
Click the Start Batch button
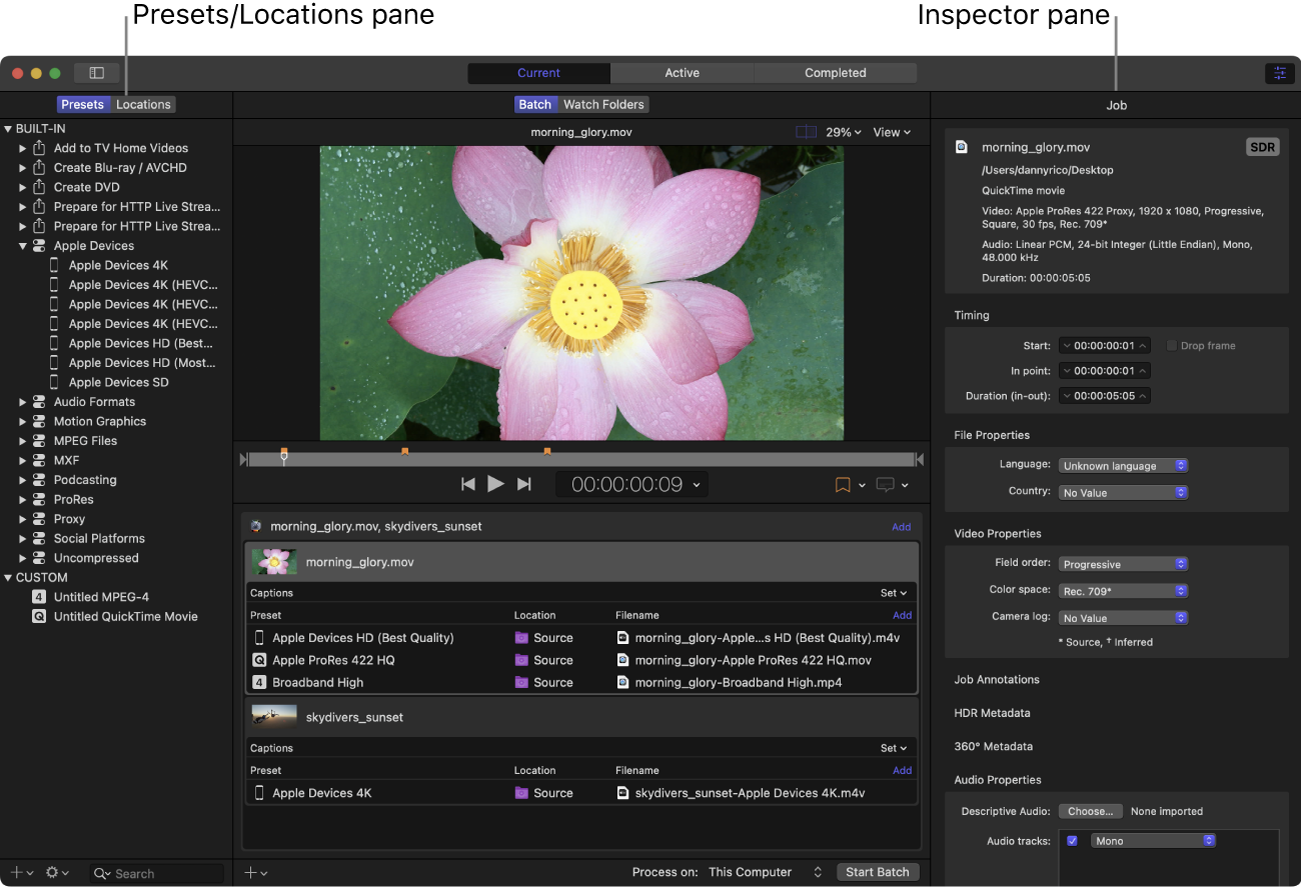pyautogui.click(x=877, y=872)
